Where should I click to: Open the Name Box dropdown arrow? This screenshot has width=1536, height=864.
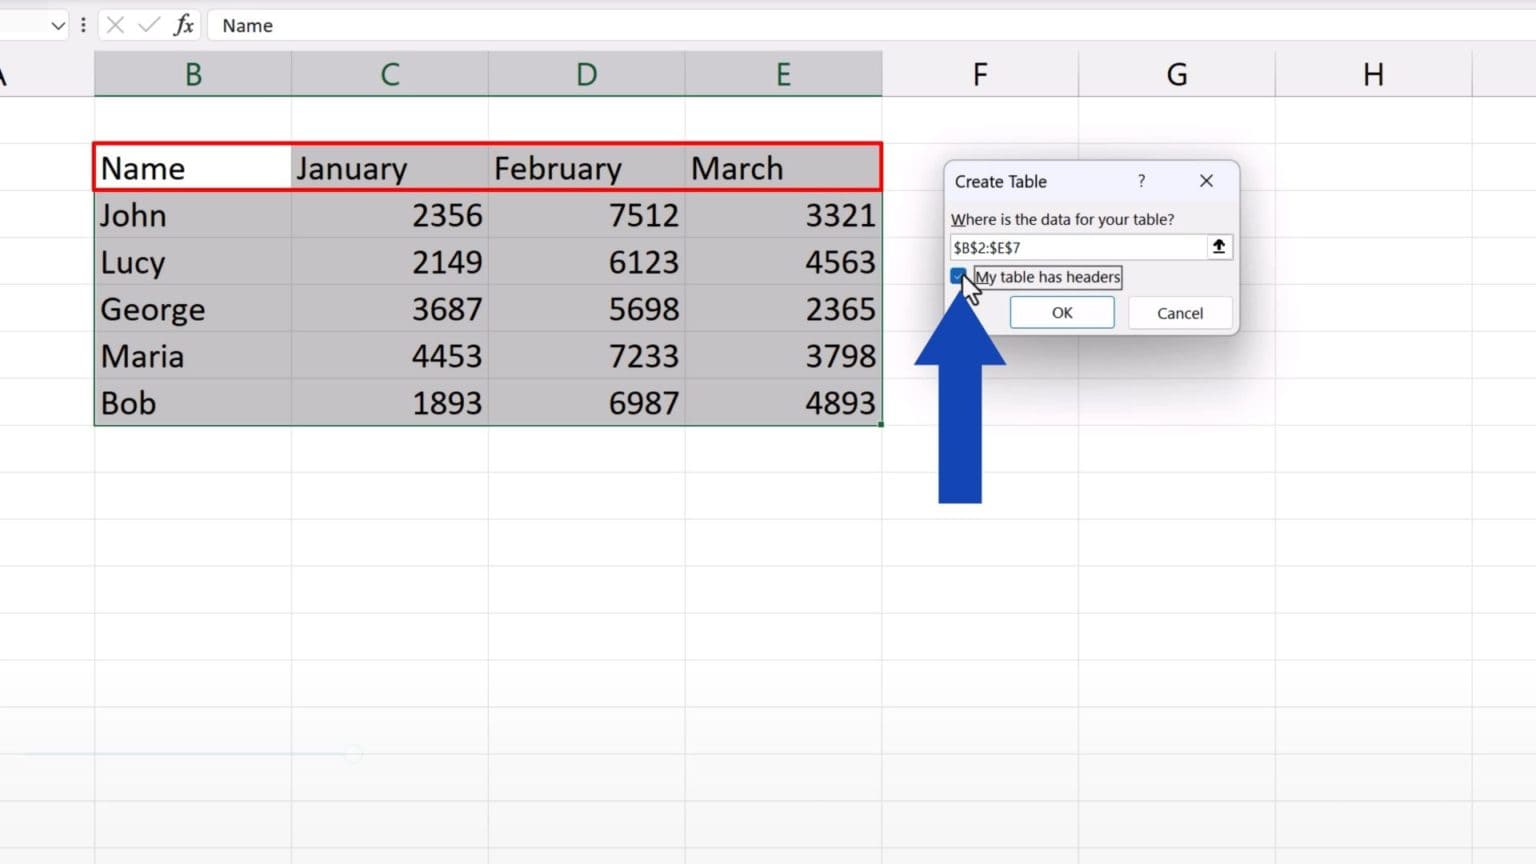57,25
